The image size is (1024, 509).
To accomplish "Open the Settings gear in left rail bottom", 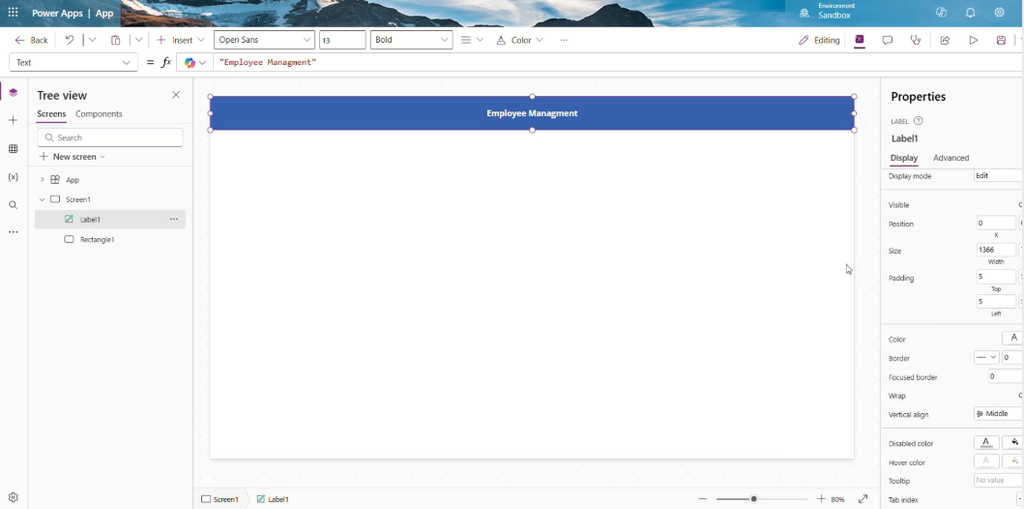I will click(13, 497).
